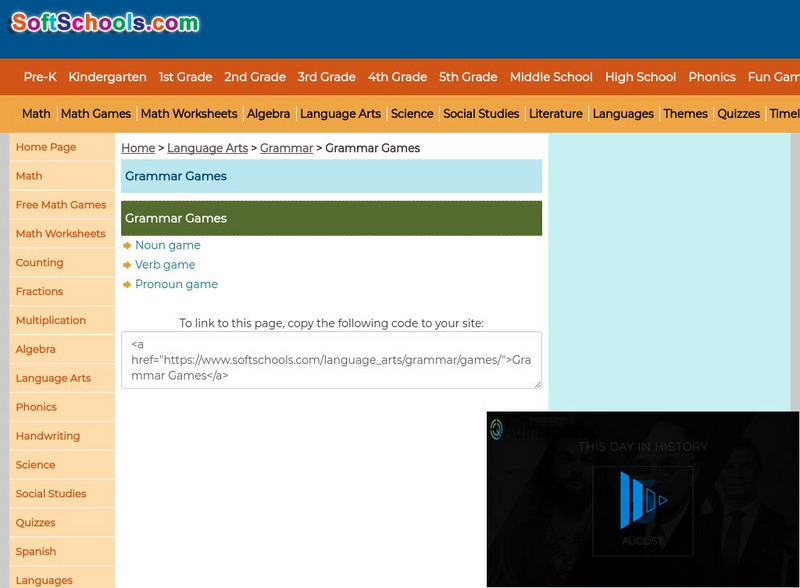Open Free Math Games in sidebar
800x588 pixels.
[x=62, y=205]
